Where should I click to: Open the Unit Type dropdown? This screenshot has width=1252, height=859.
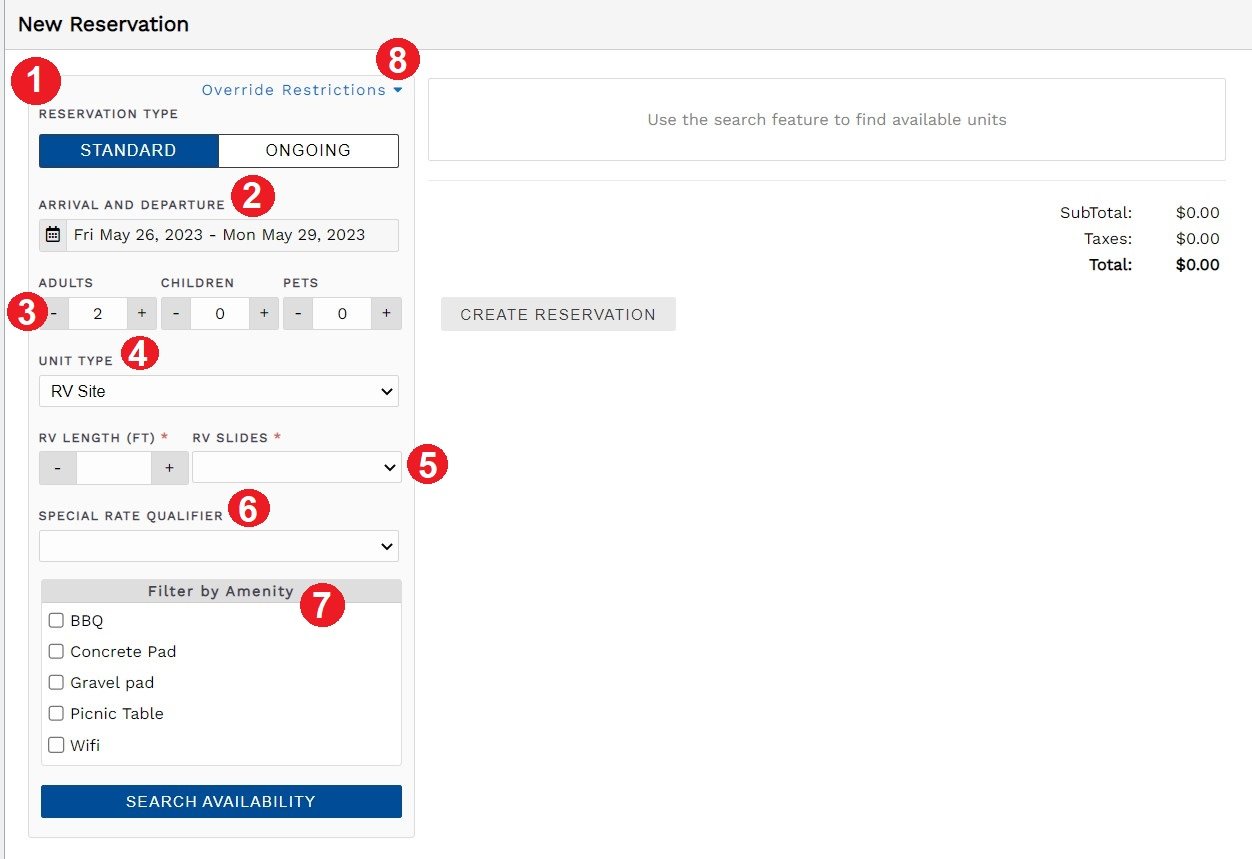[218, 391]
